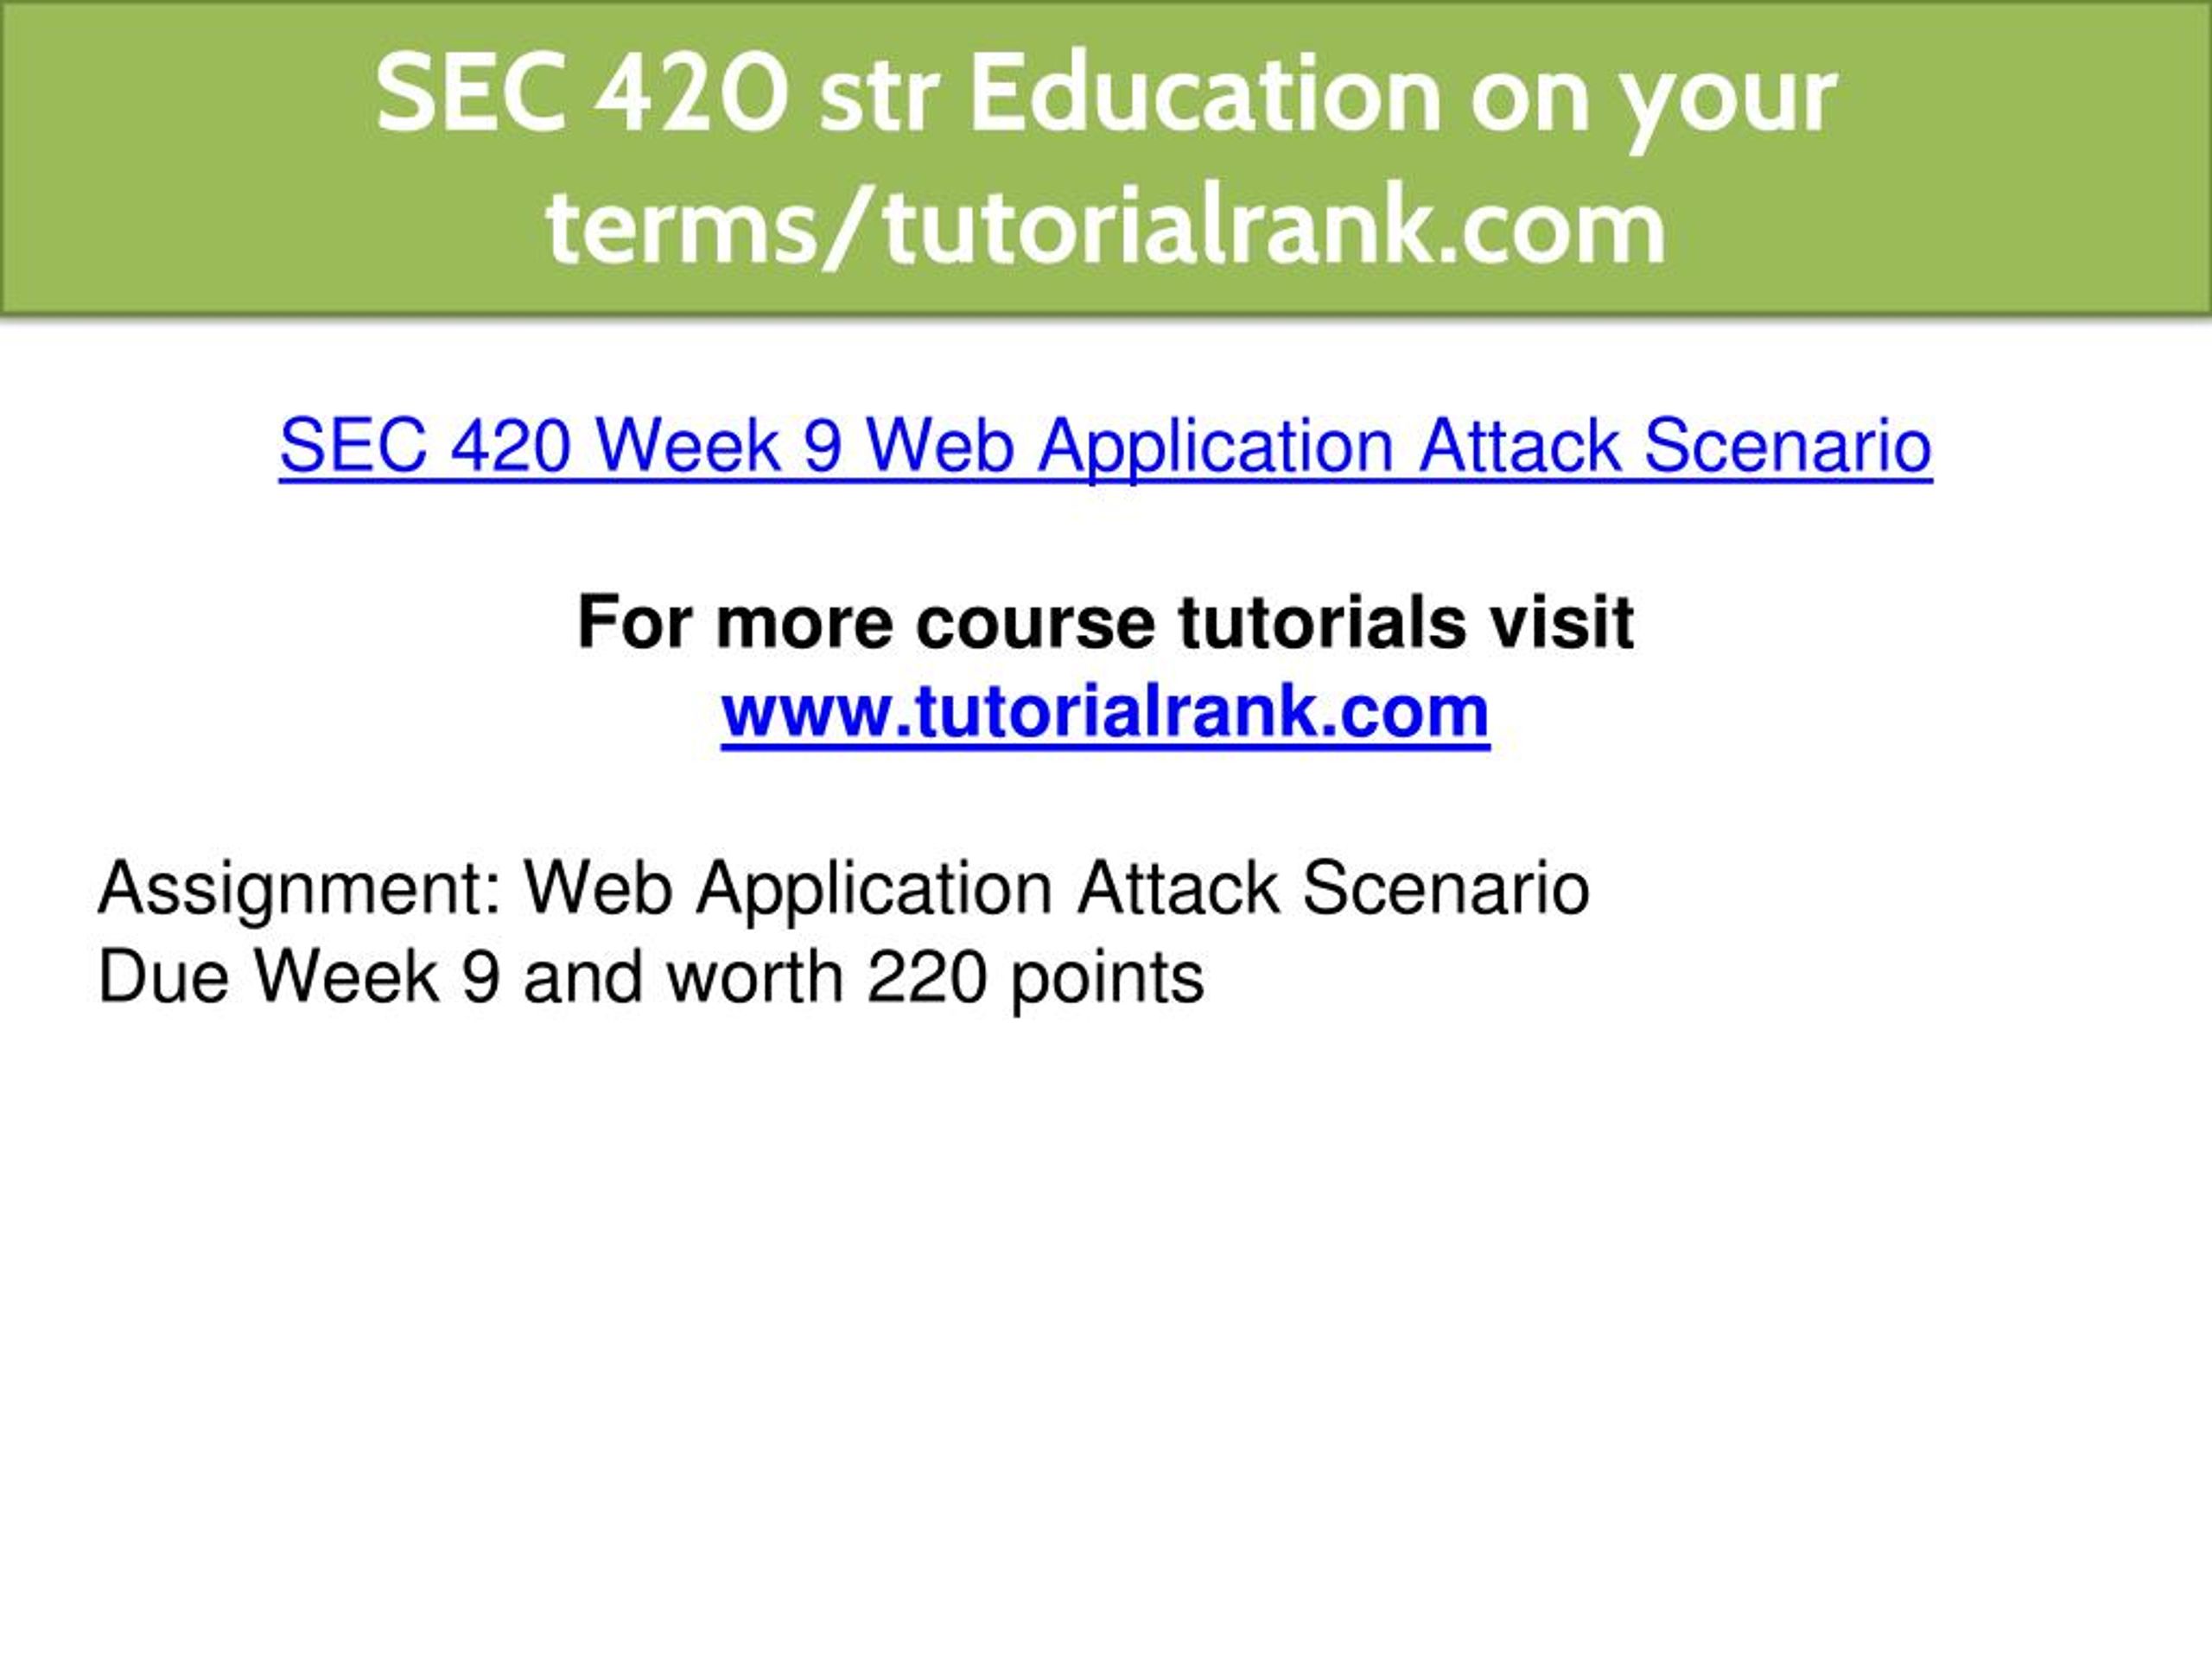Select the "Assignment: Web Application Attack Scenario" line
2212x1659 pixels.
(x=843, y=890)
